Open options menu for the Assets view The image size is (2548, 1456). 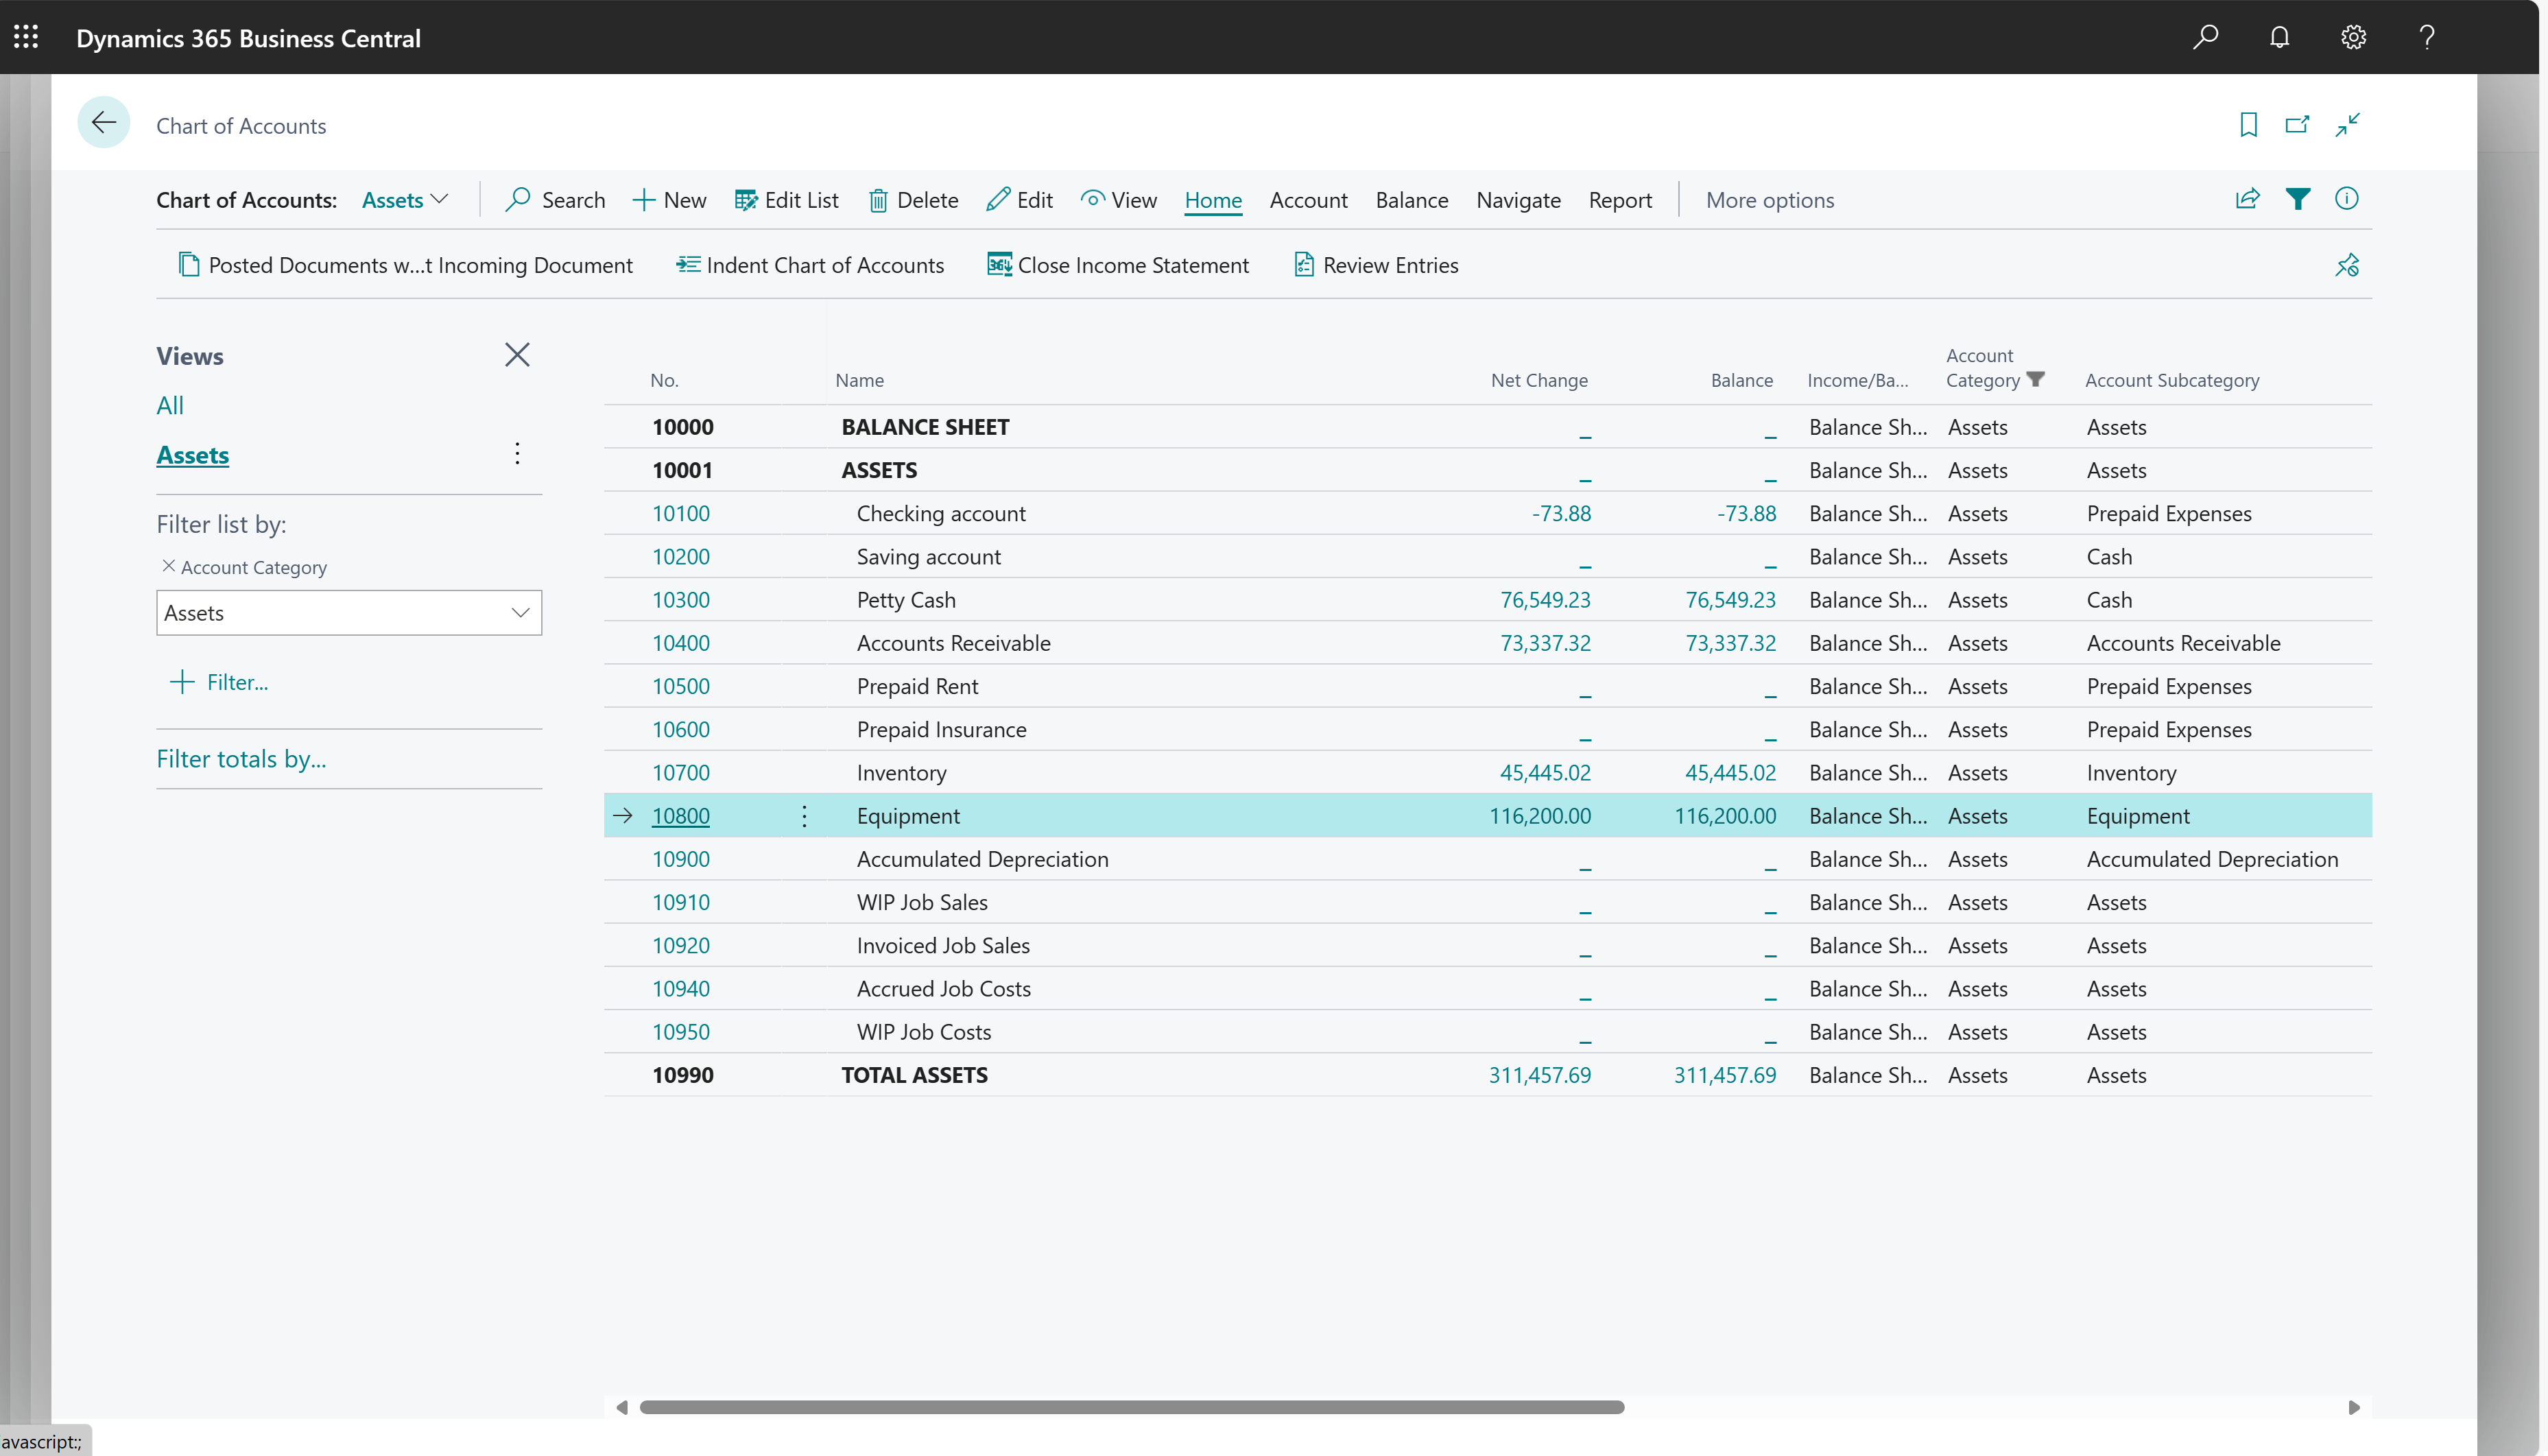tap(517, 453)
